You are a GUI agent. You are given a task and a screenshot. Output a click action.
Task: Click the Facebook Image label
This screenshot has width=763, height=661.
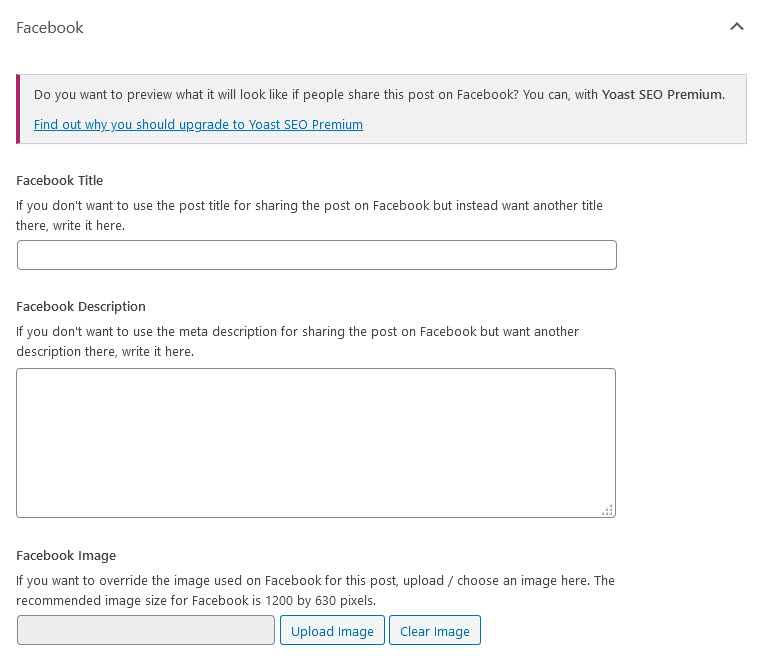[66, 556]
